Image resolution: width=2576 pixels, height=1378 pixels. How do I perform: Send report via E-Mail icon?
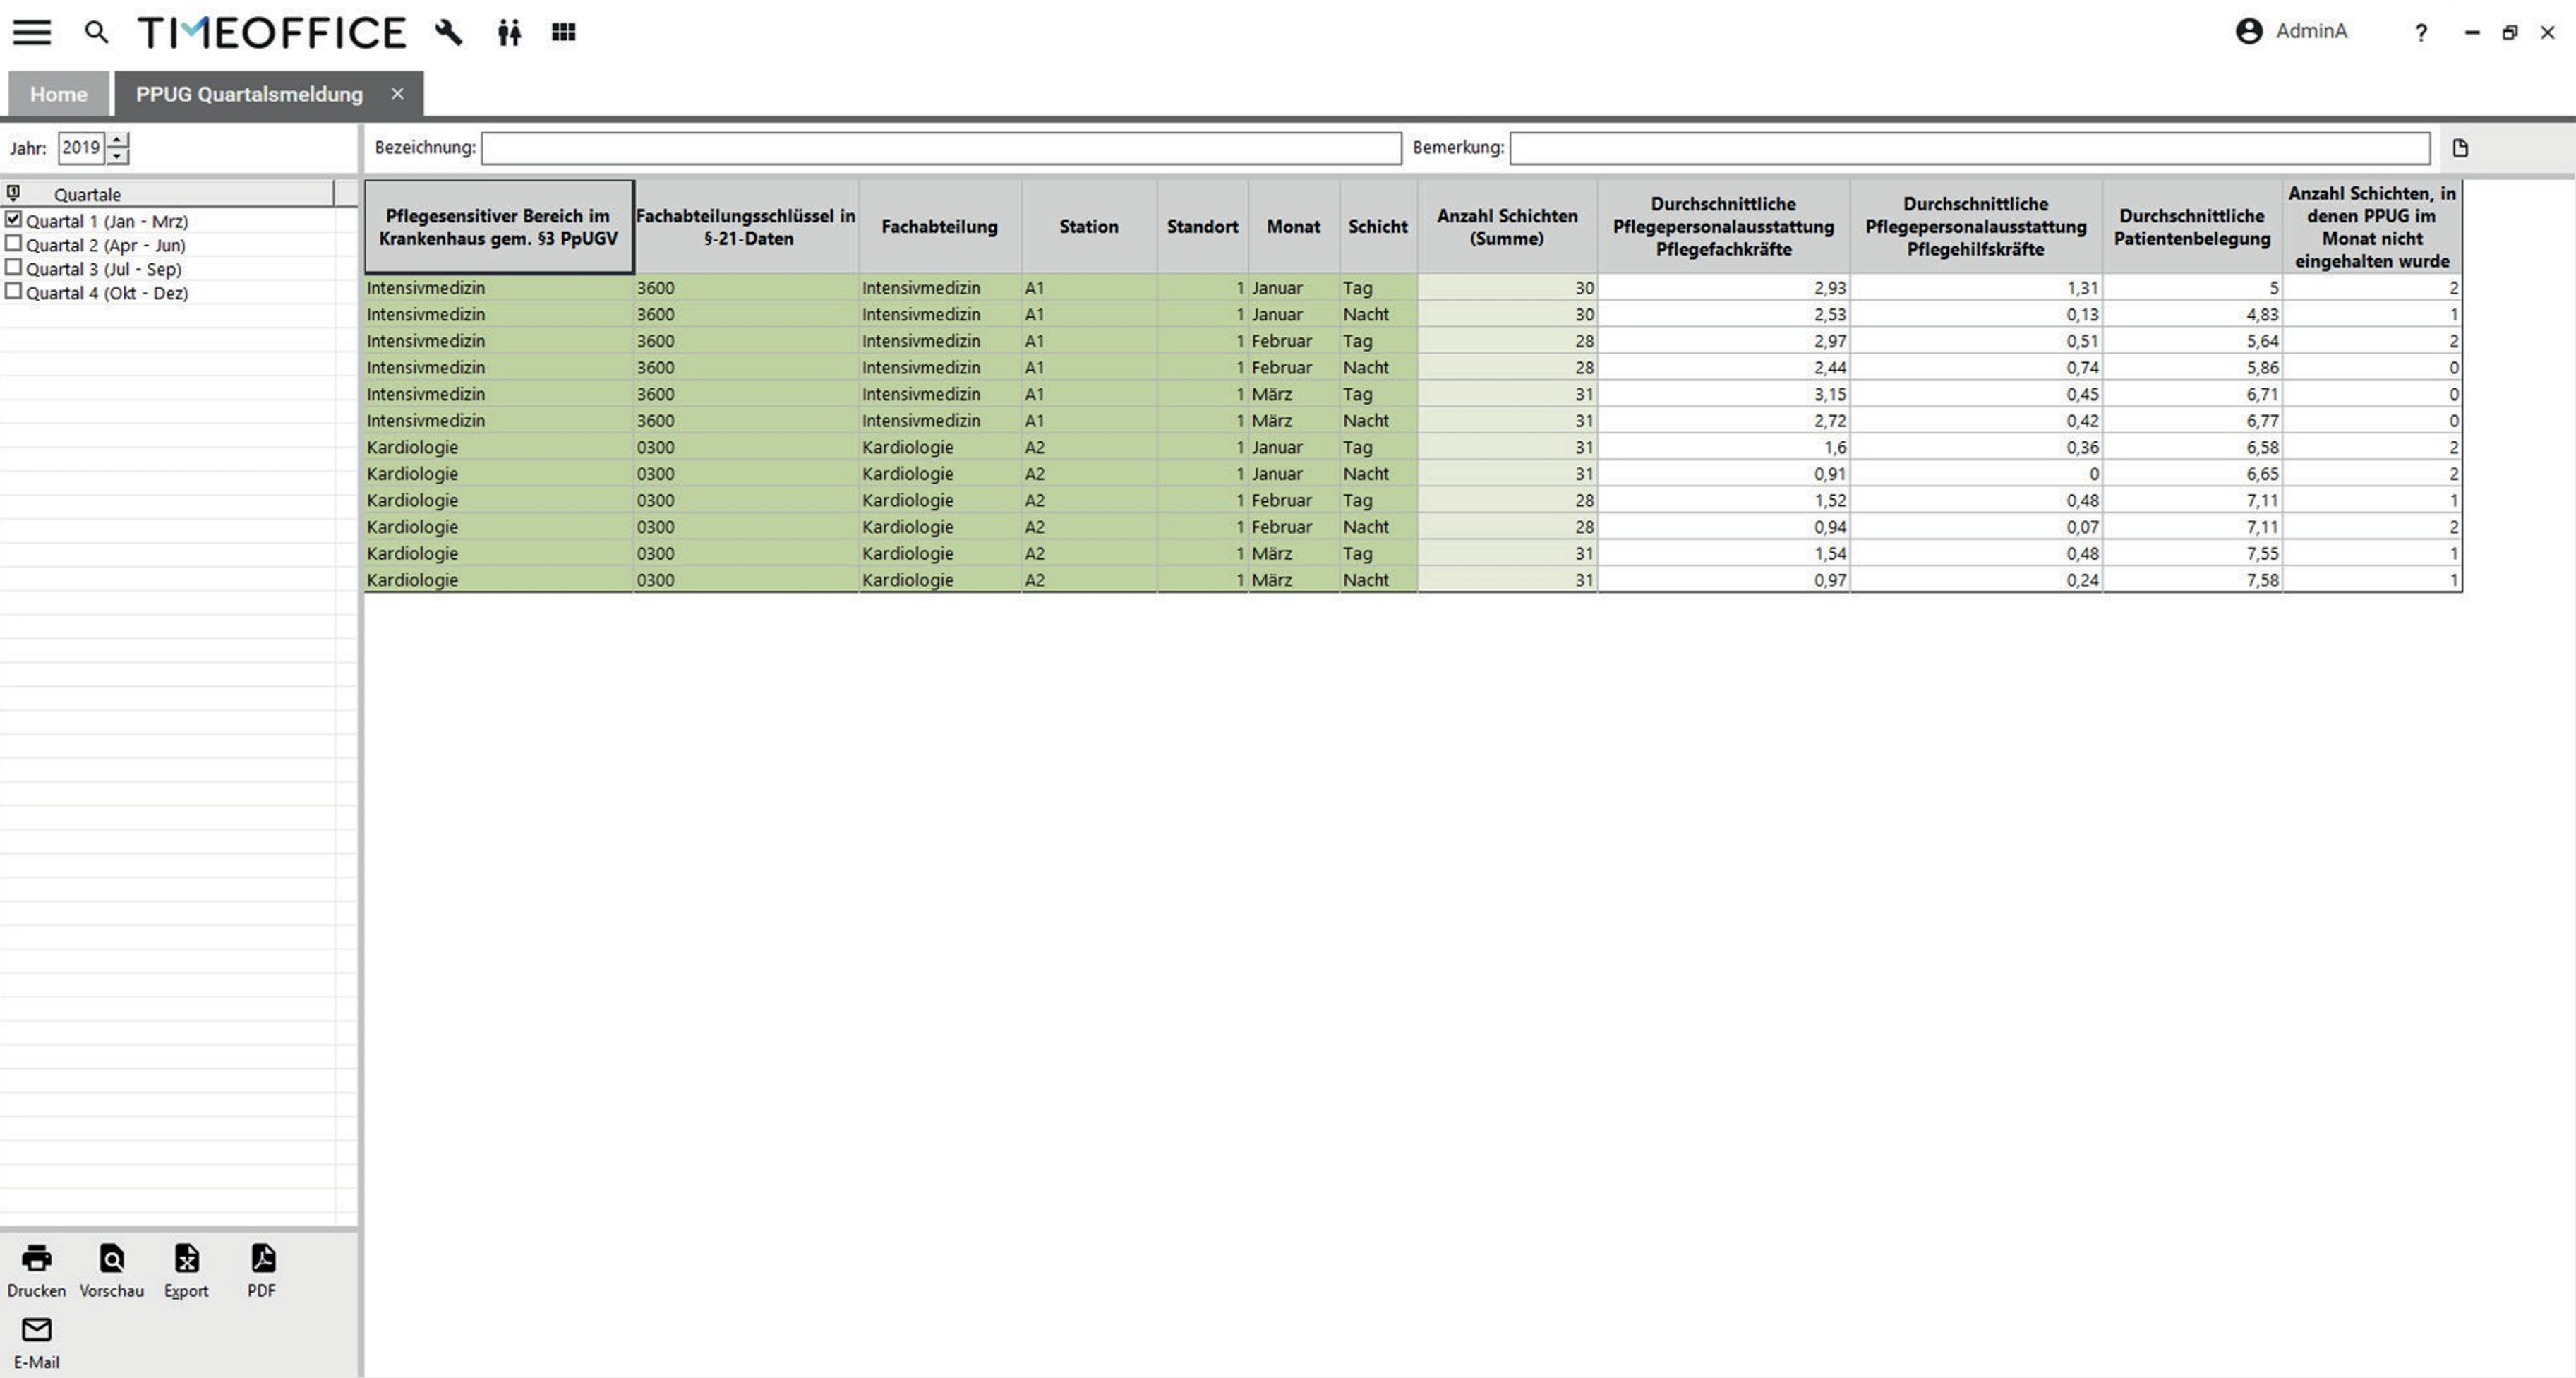click(36, 1331)
